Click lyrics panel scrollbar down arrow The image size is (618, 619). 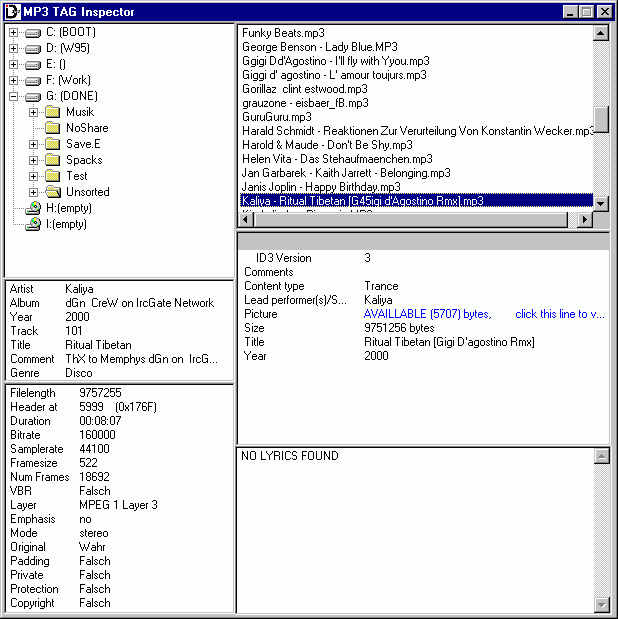(601, 604)
